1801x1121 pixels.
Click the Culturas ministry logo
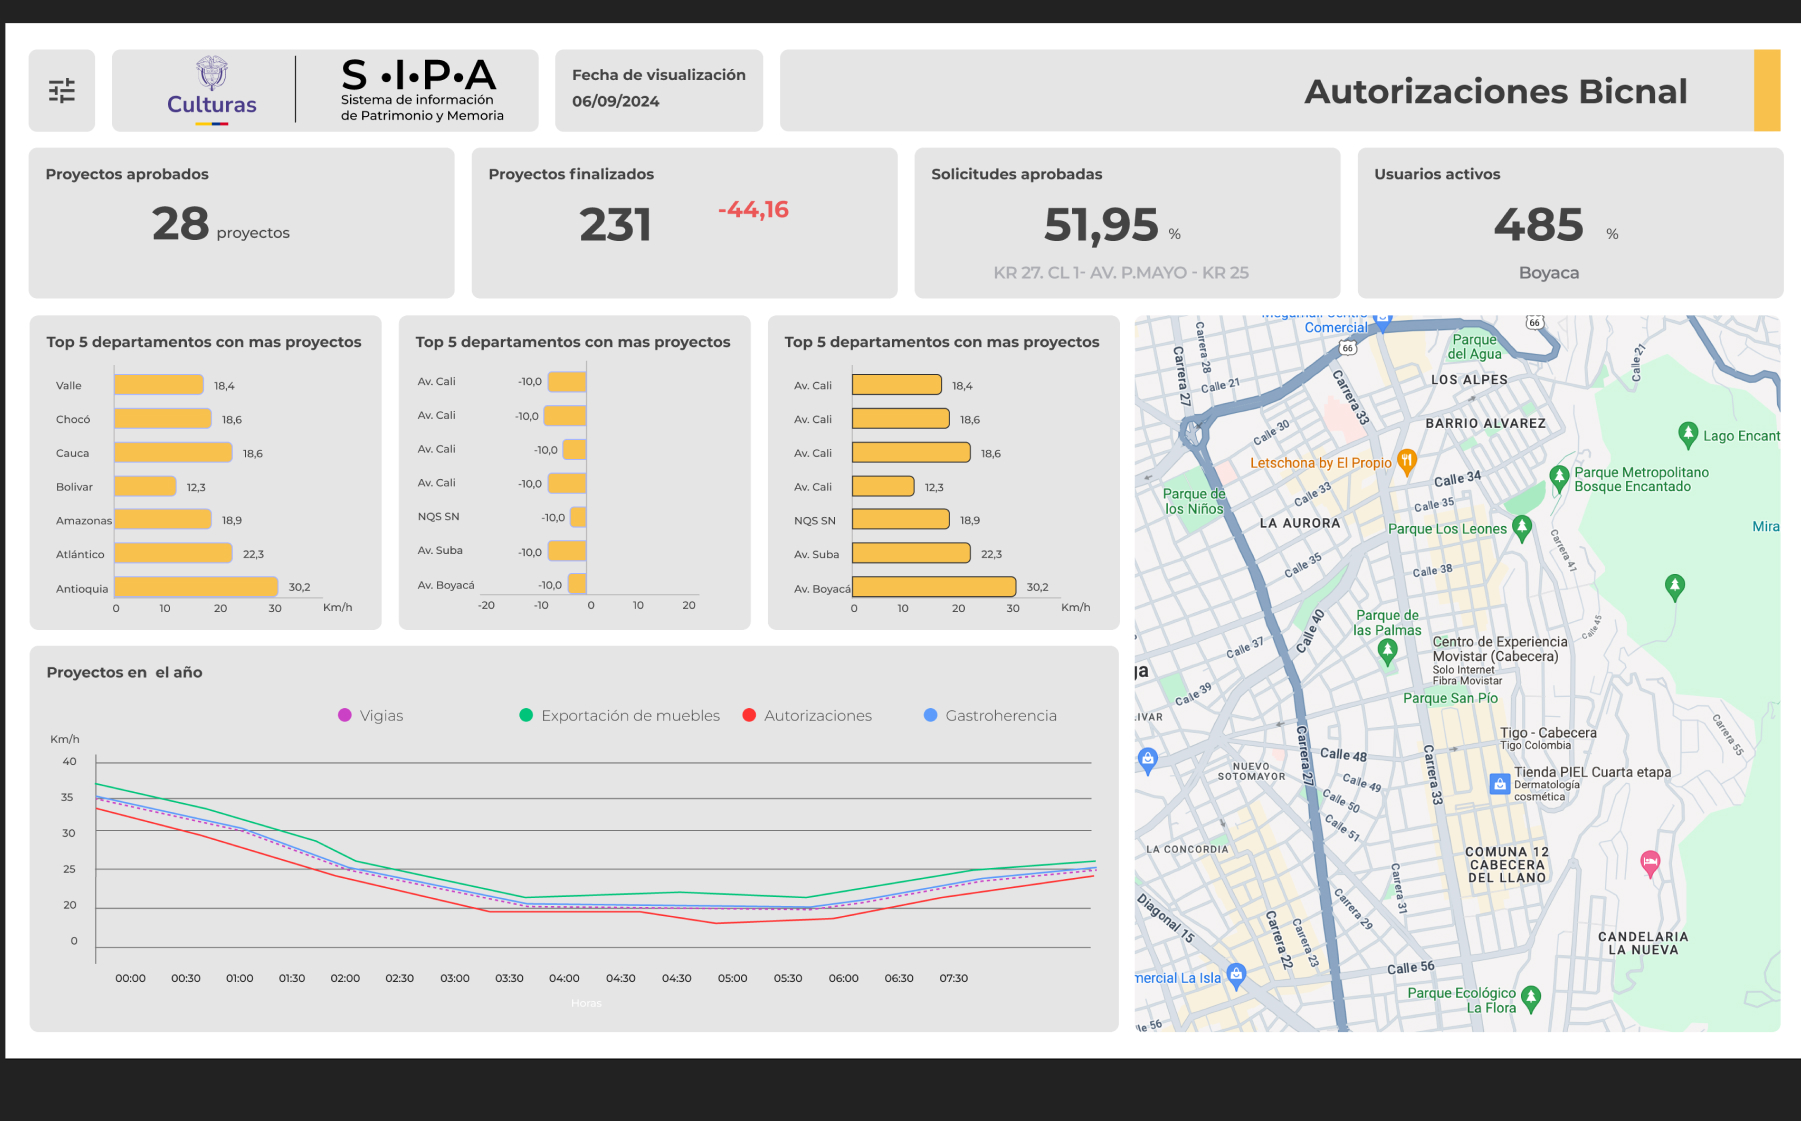[x=212, y=90]
